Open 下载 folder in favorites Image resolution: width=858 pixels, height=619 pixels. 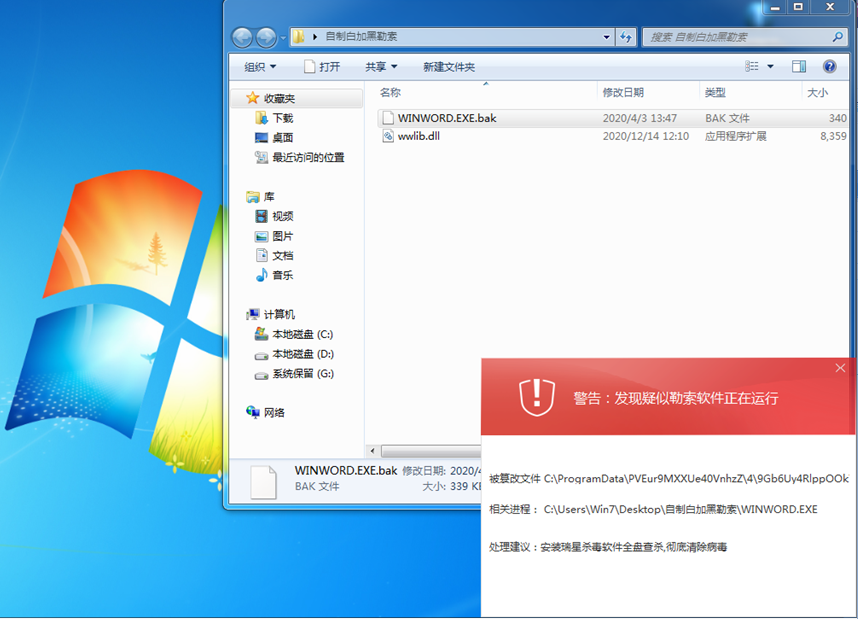[x=283, y=118]
